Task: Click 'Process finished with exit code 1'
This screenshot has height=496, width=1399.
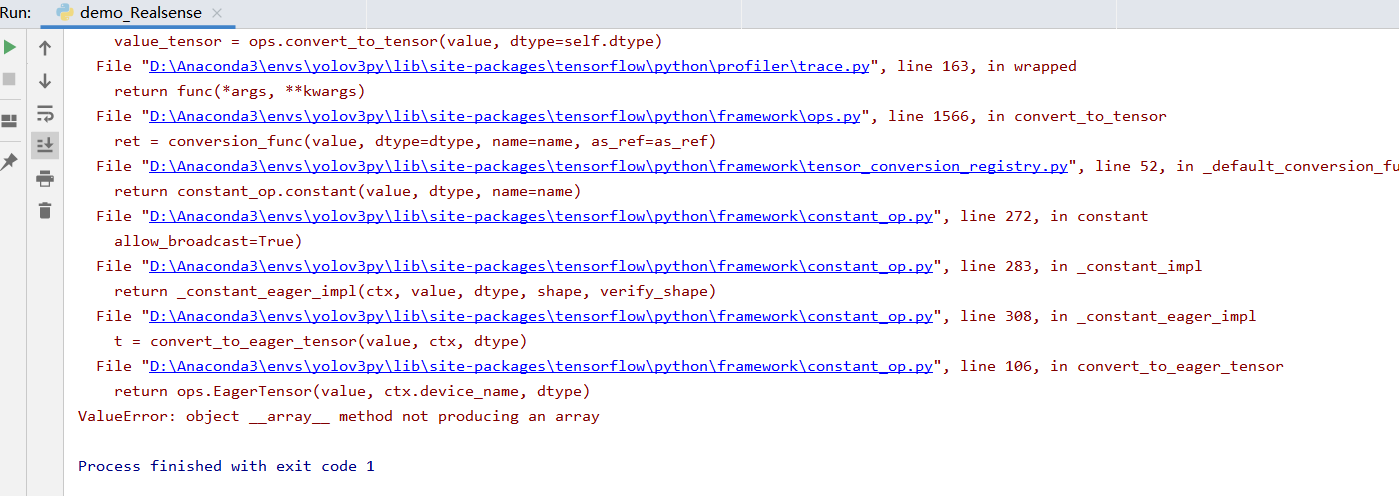Action: [226, 466]
